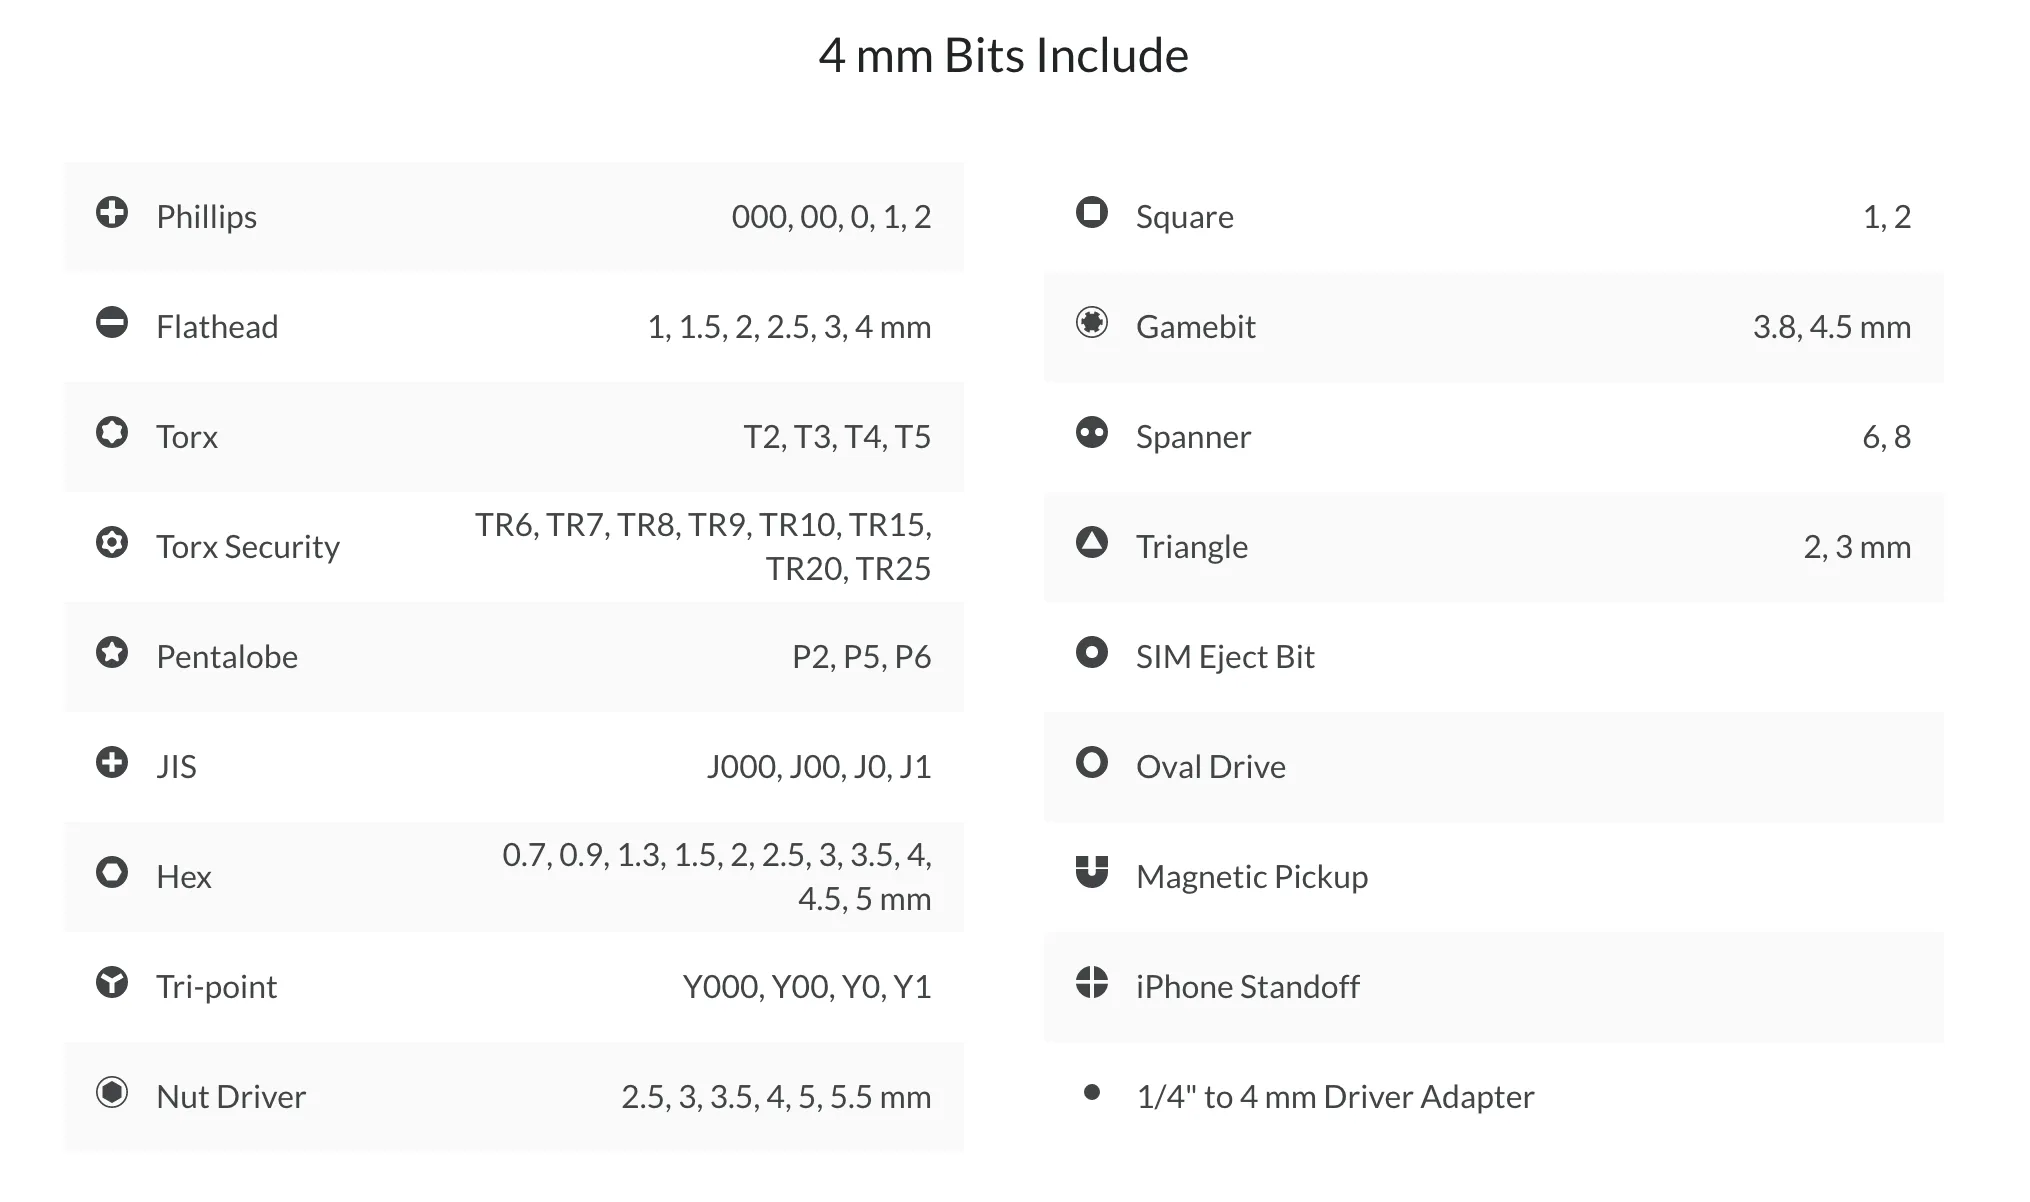Click the Phillips bit icon

112,212
